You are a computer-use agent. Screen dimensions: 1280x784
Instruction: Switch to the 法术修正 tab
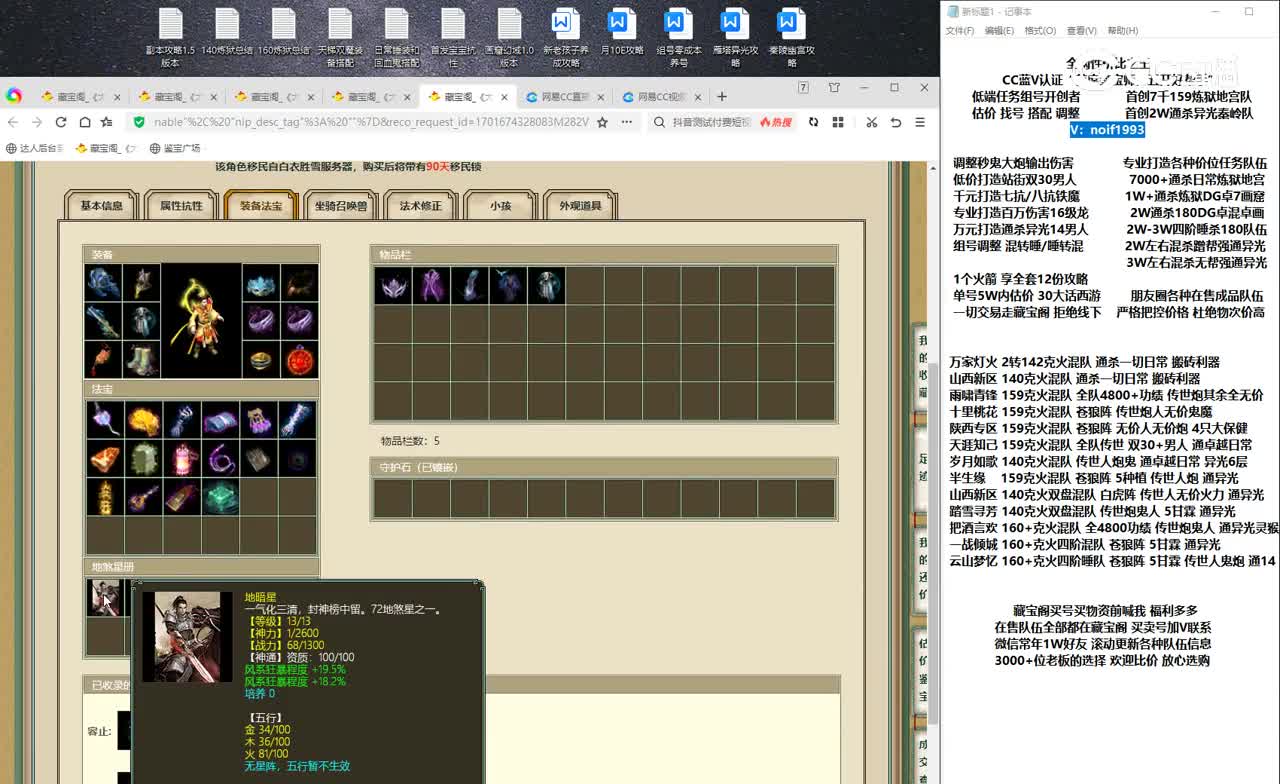tap(421, 205)
